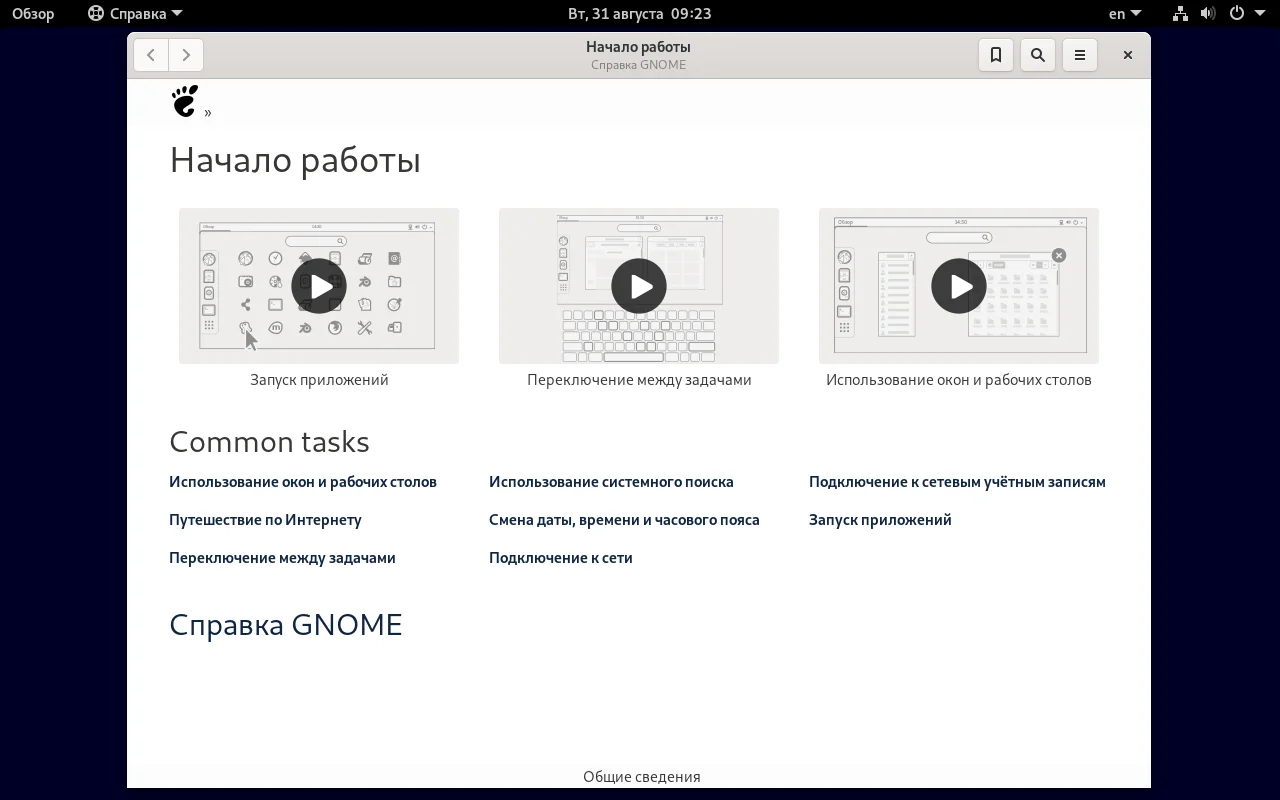Play the 'Переключение между задачами' video
The width and height of the screenshot is (1280, 800).
pos(638,286)
